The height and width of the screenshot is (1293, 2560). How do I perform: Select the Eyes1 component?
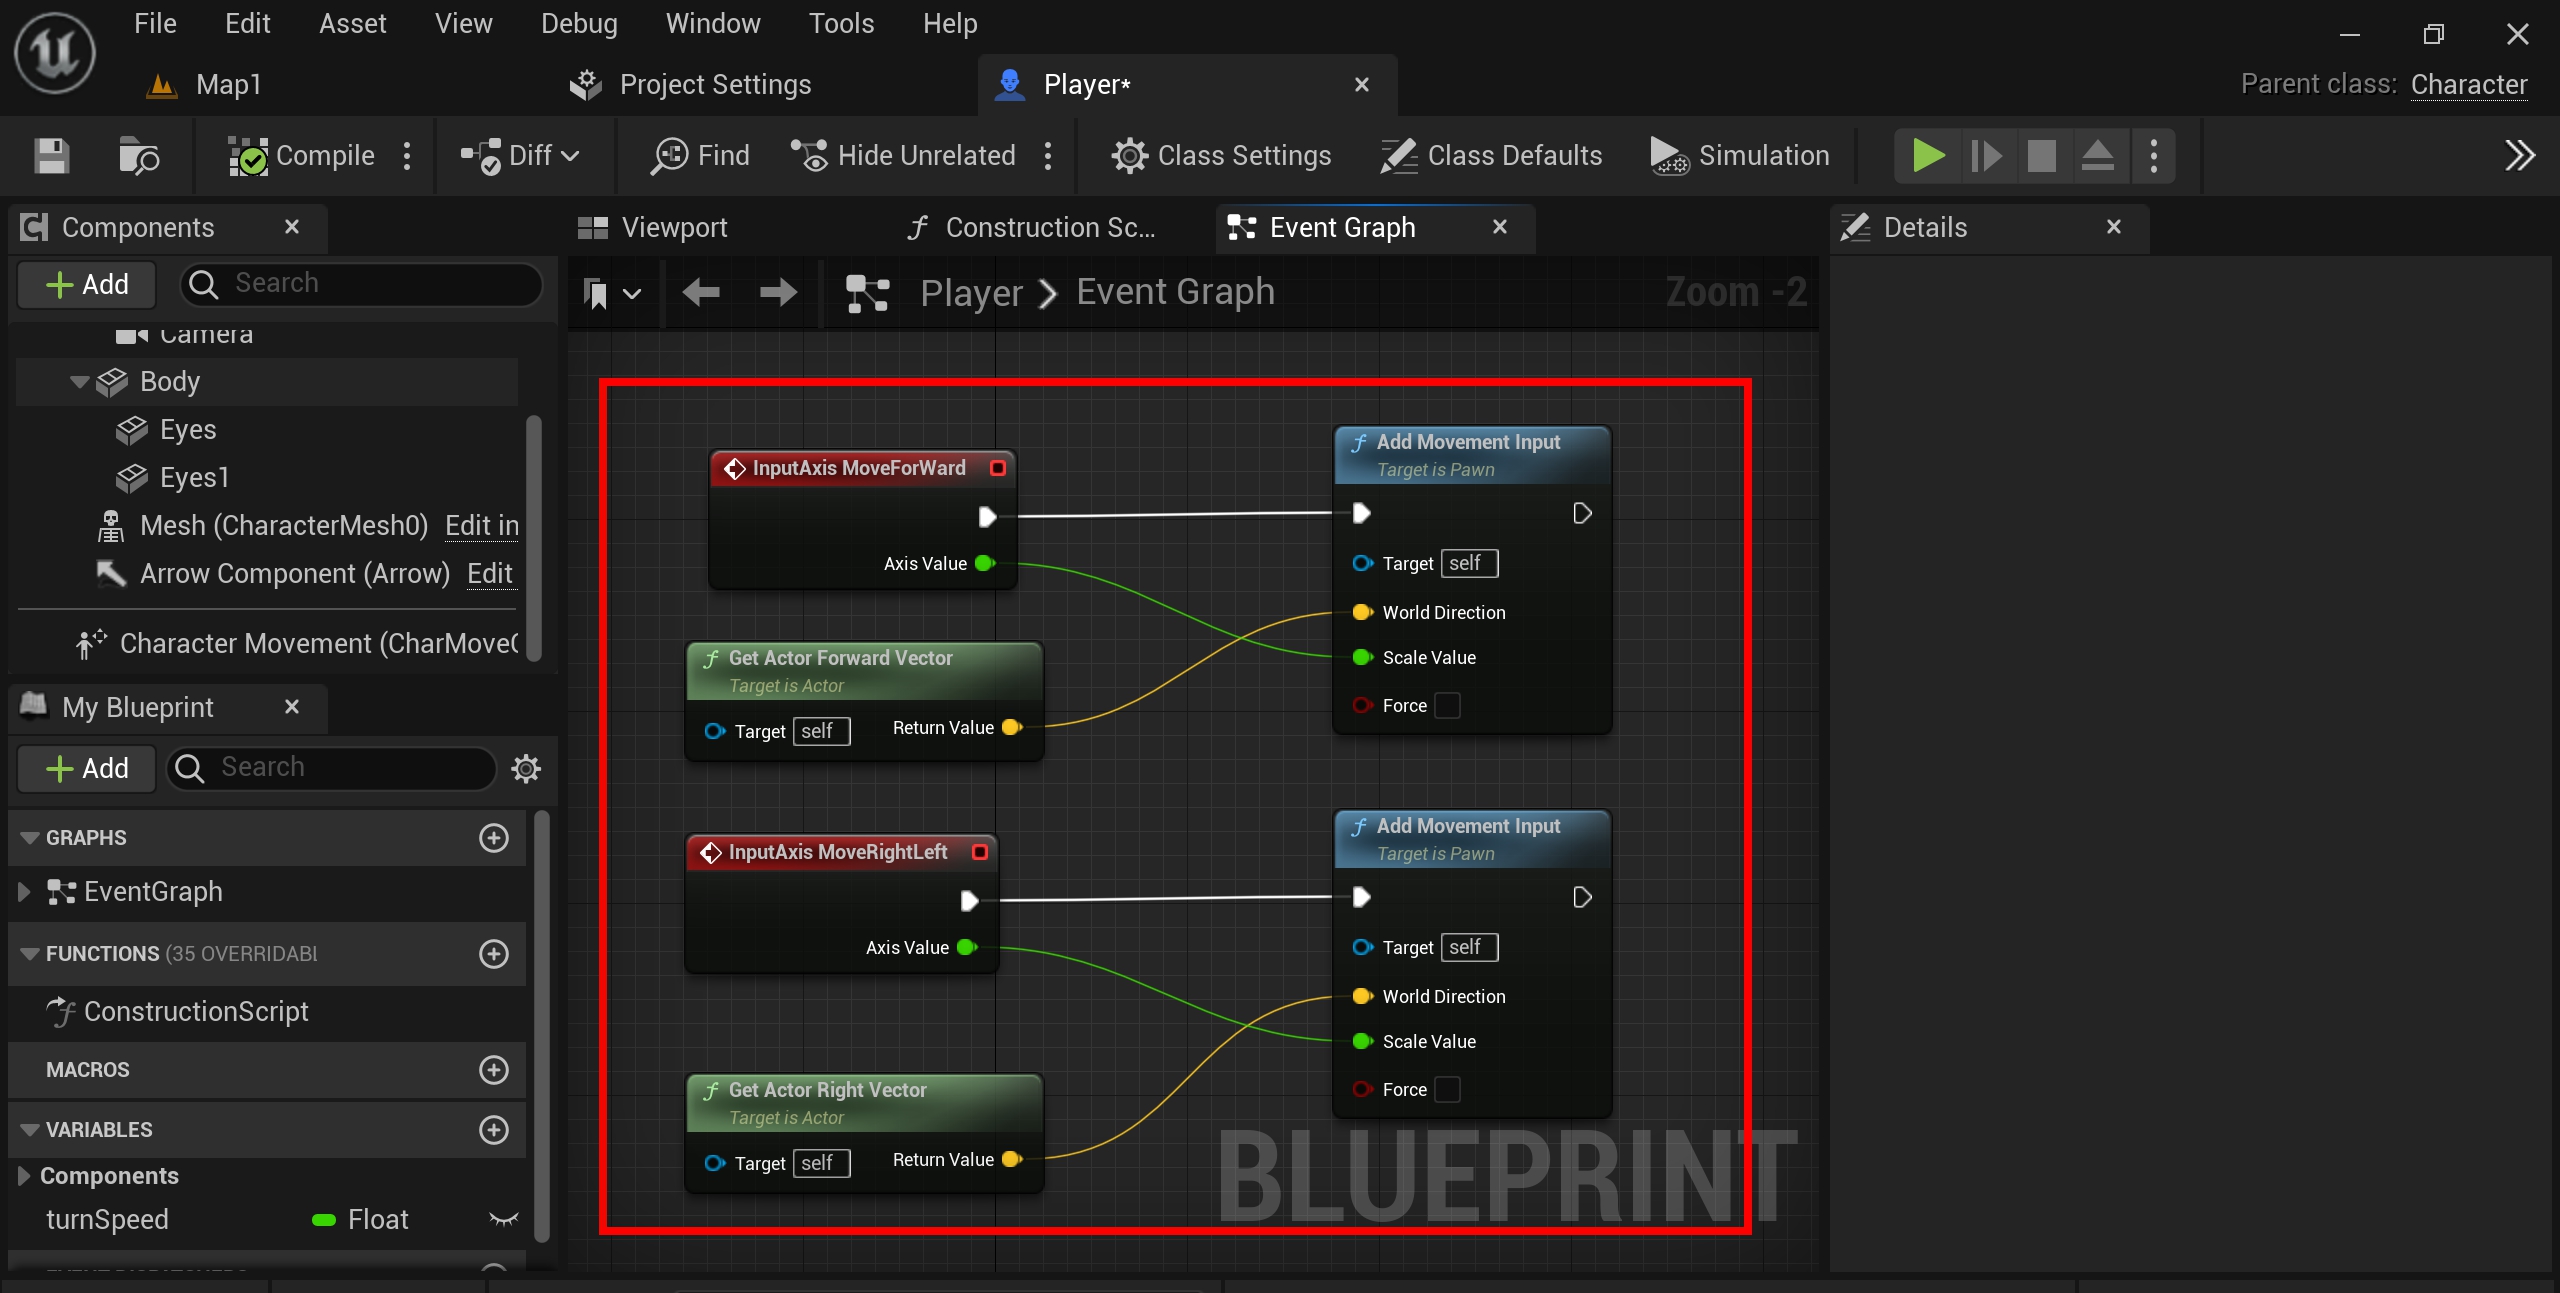pos(193,478)
